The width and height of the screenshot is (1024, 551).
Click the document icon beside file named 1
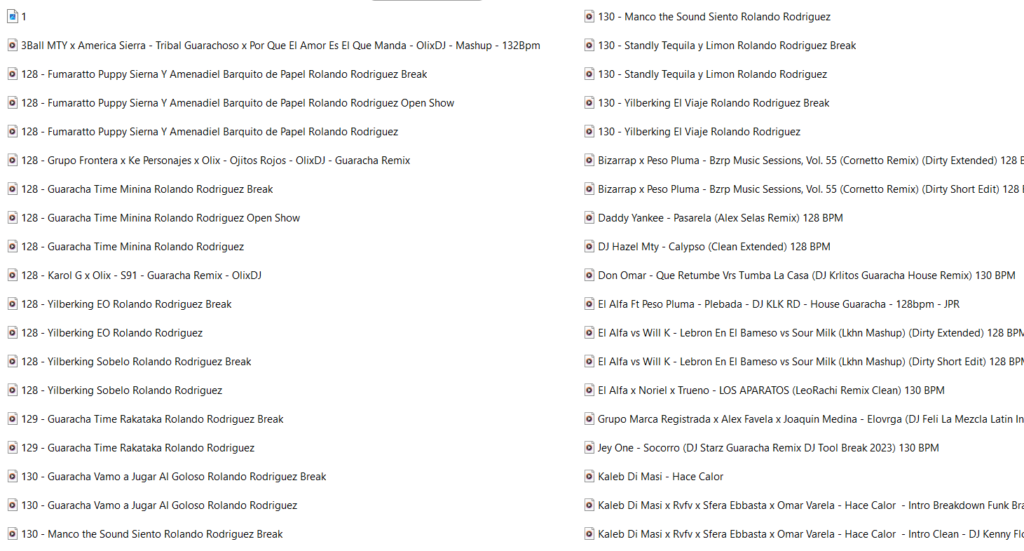pos(12,16)
